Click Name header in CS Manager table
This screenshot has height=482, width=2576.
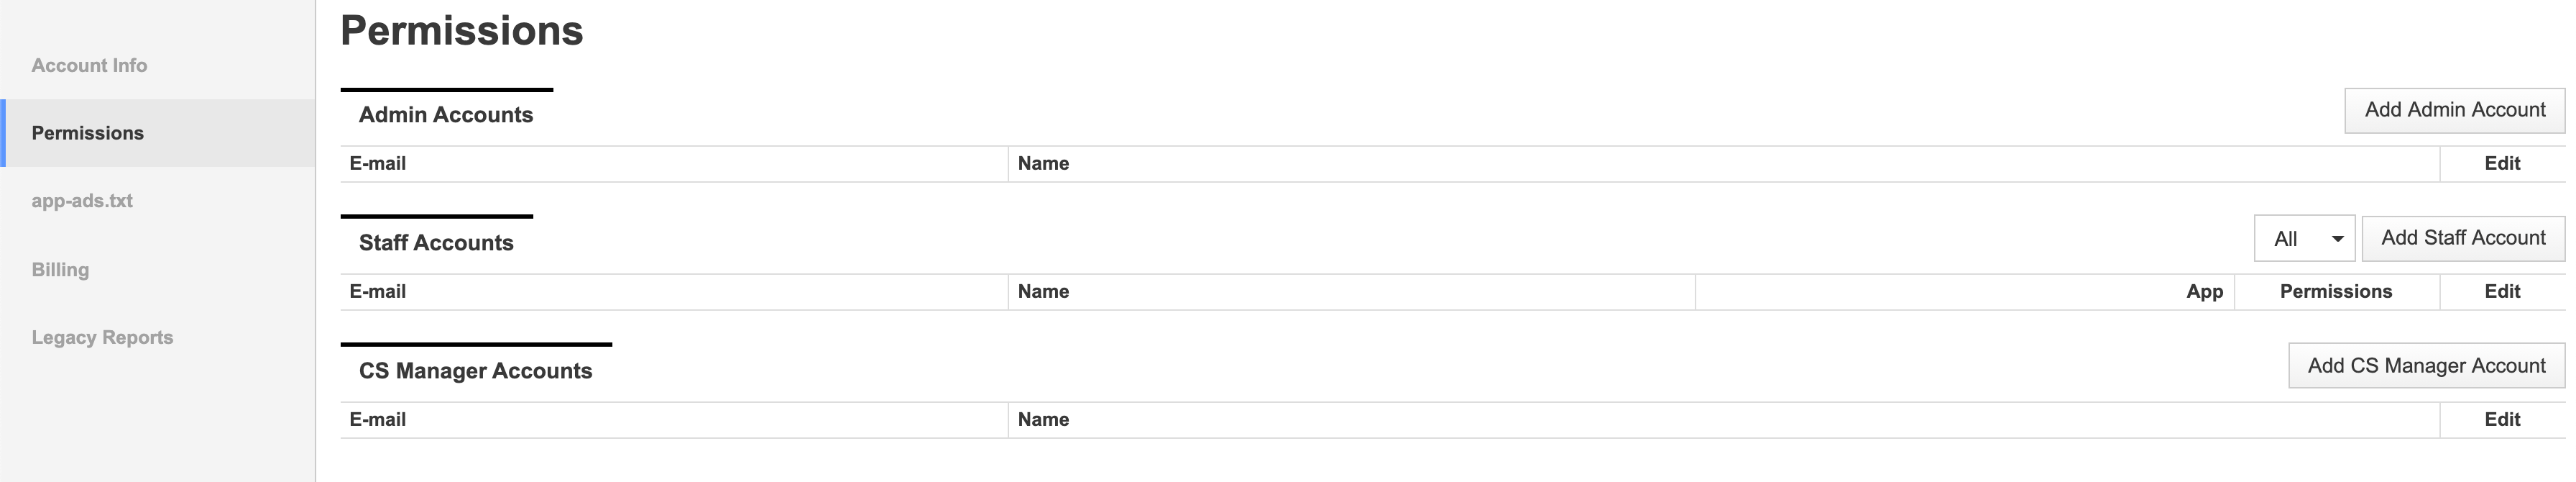[x=1043, y=420]
